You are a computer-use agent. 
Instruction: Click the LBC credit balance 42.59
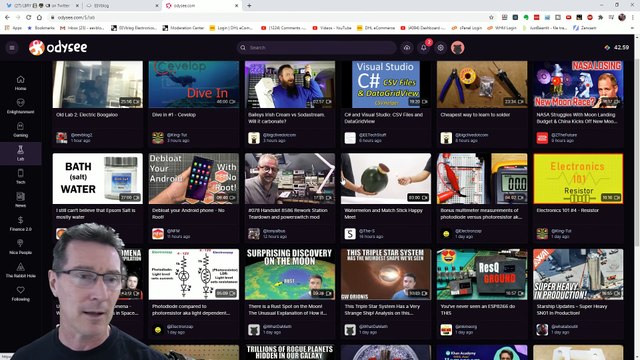(x=617, y=47)
